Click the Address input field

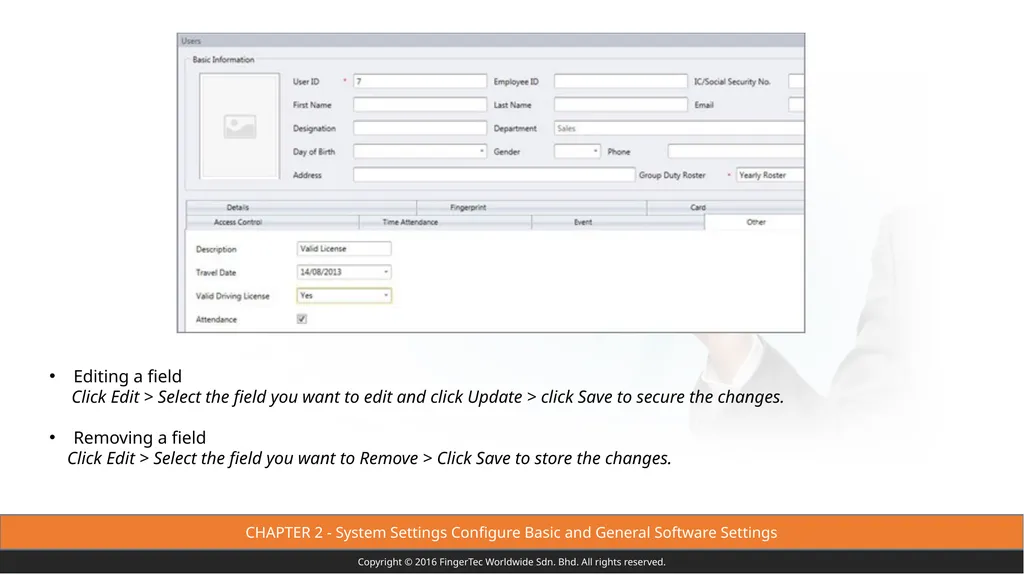(494, 175)
